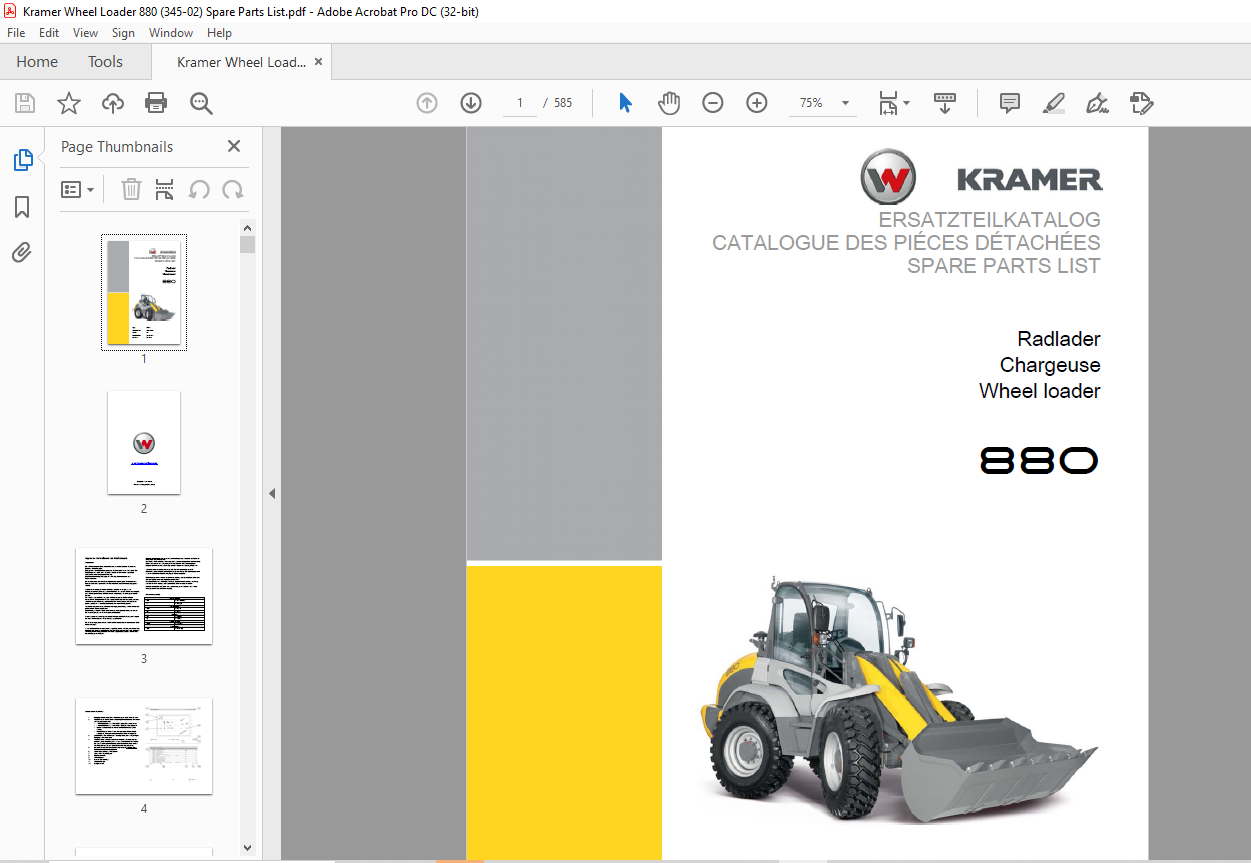Open the Fill & Sign request tool

[x=1142, y=103]
